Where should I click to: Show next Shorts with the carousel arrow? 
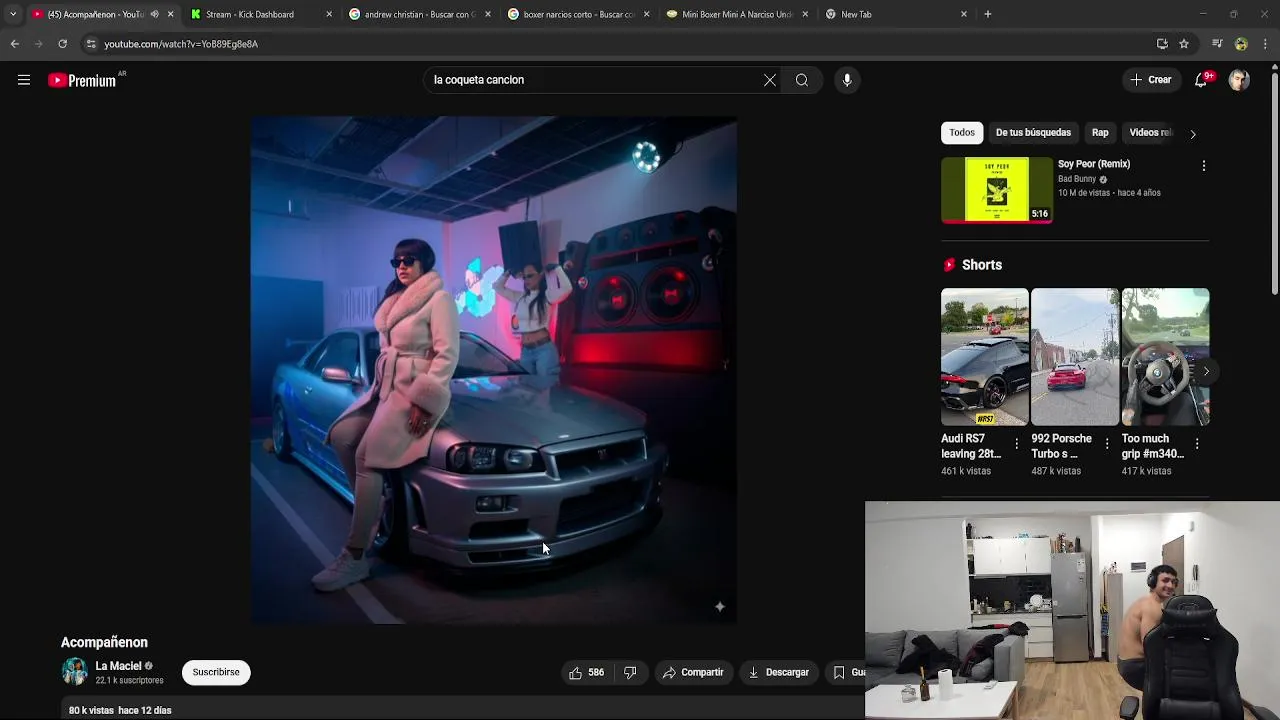tap(1206, 371)
